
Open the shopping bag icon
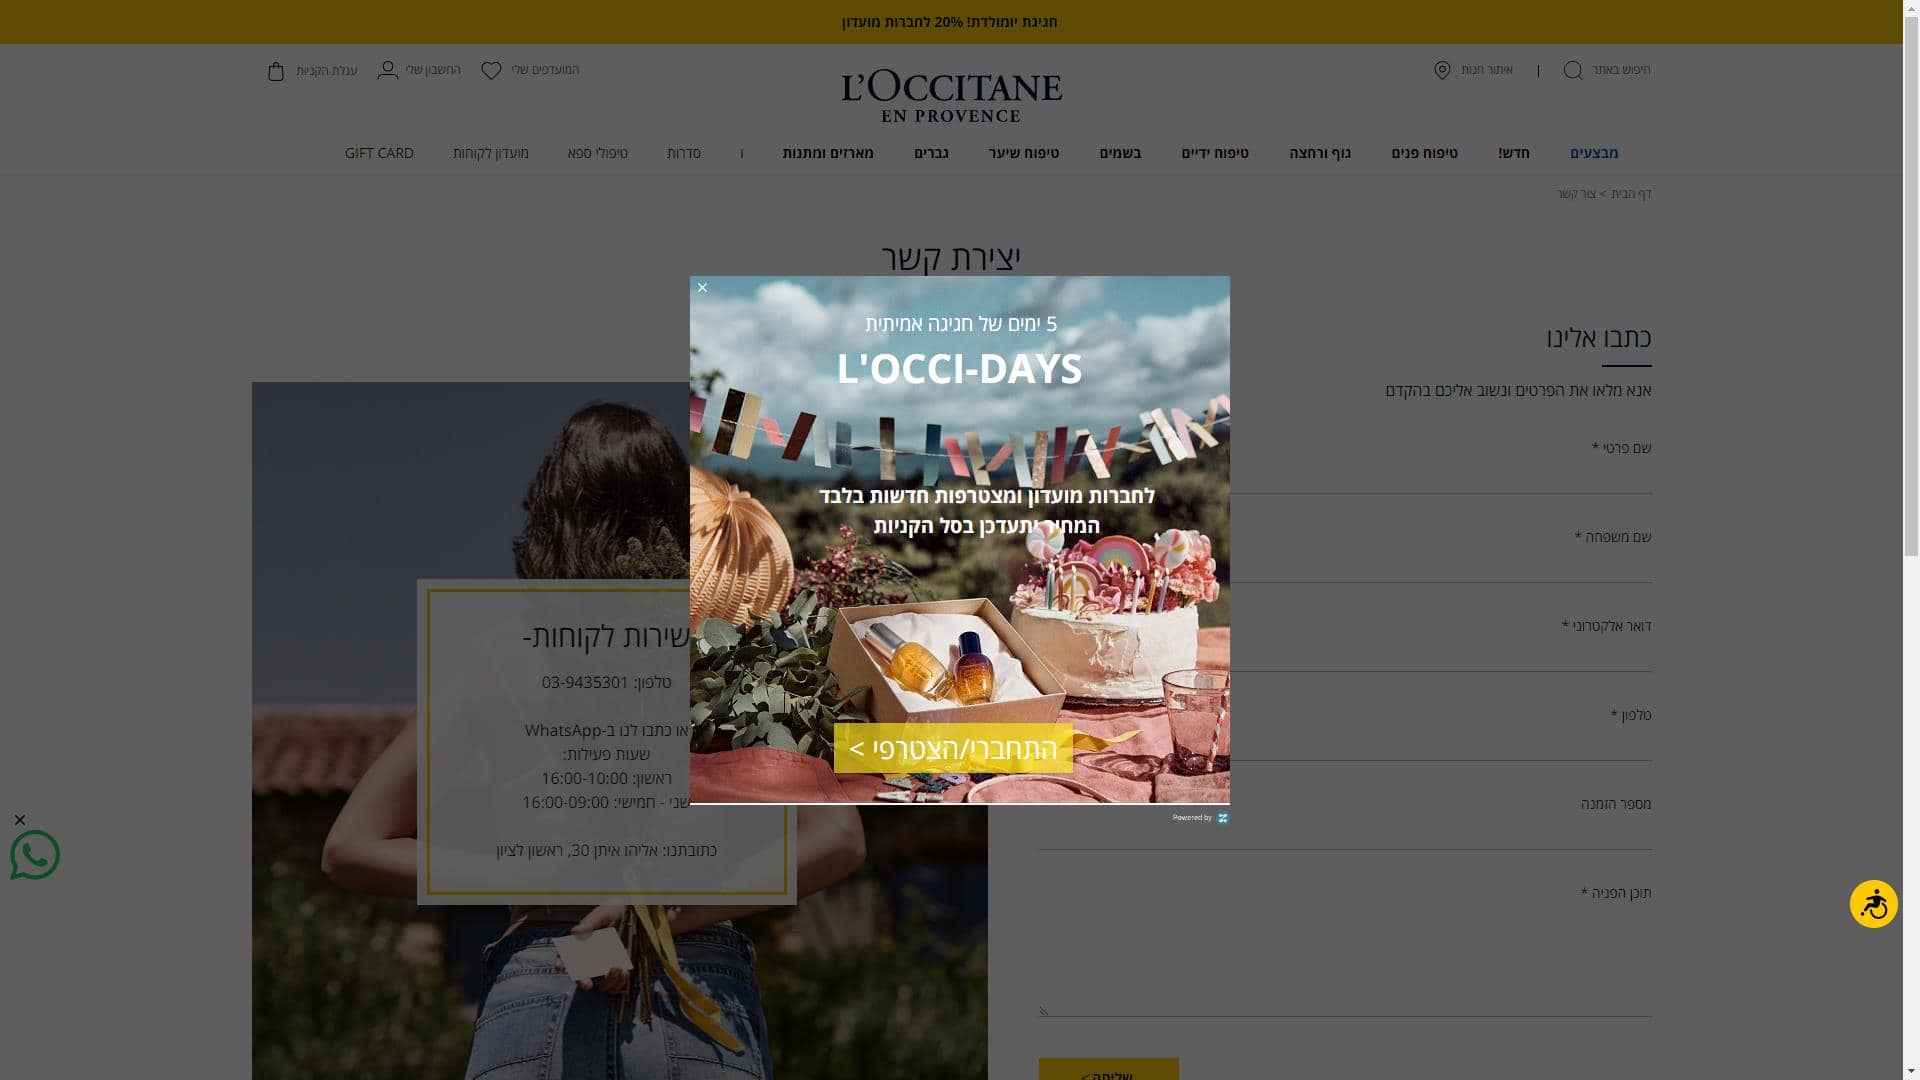tap(276, 71)
